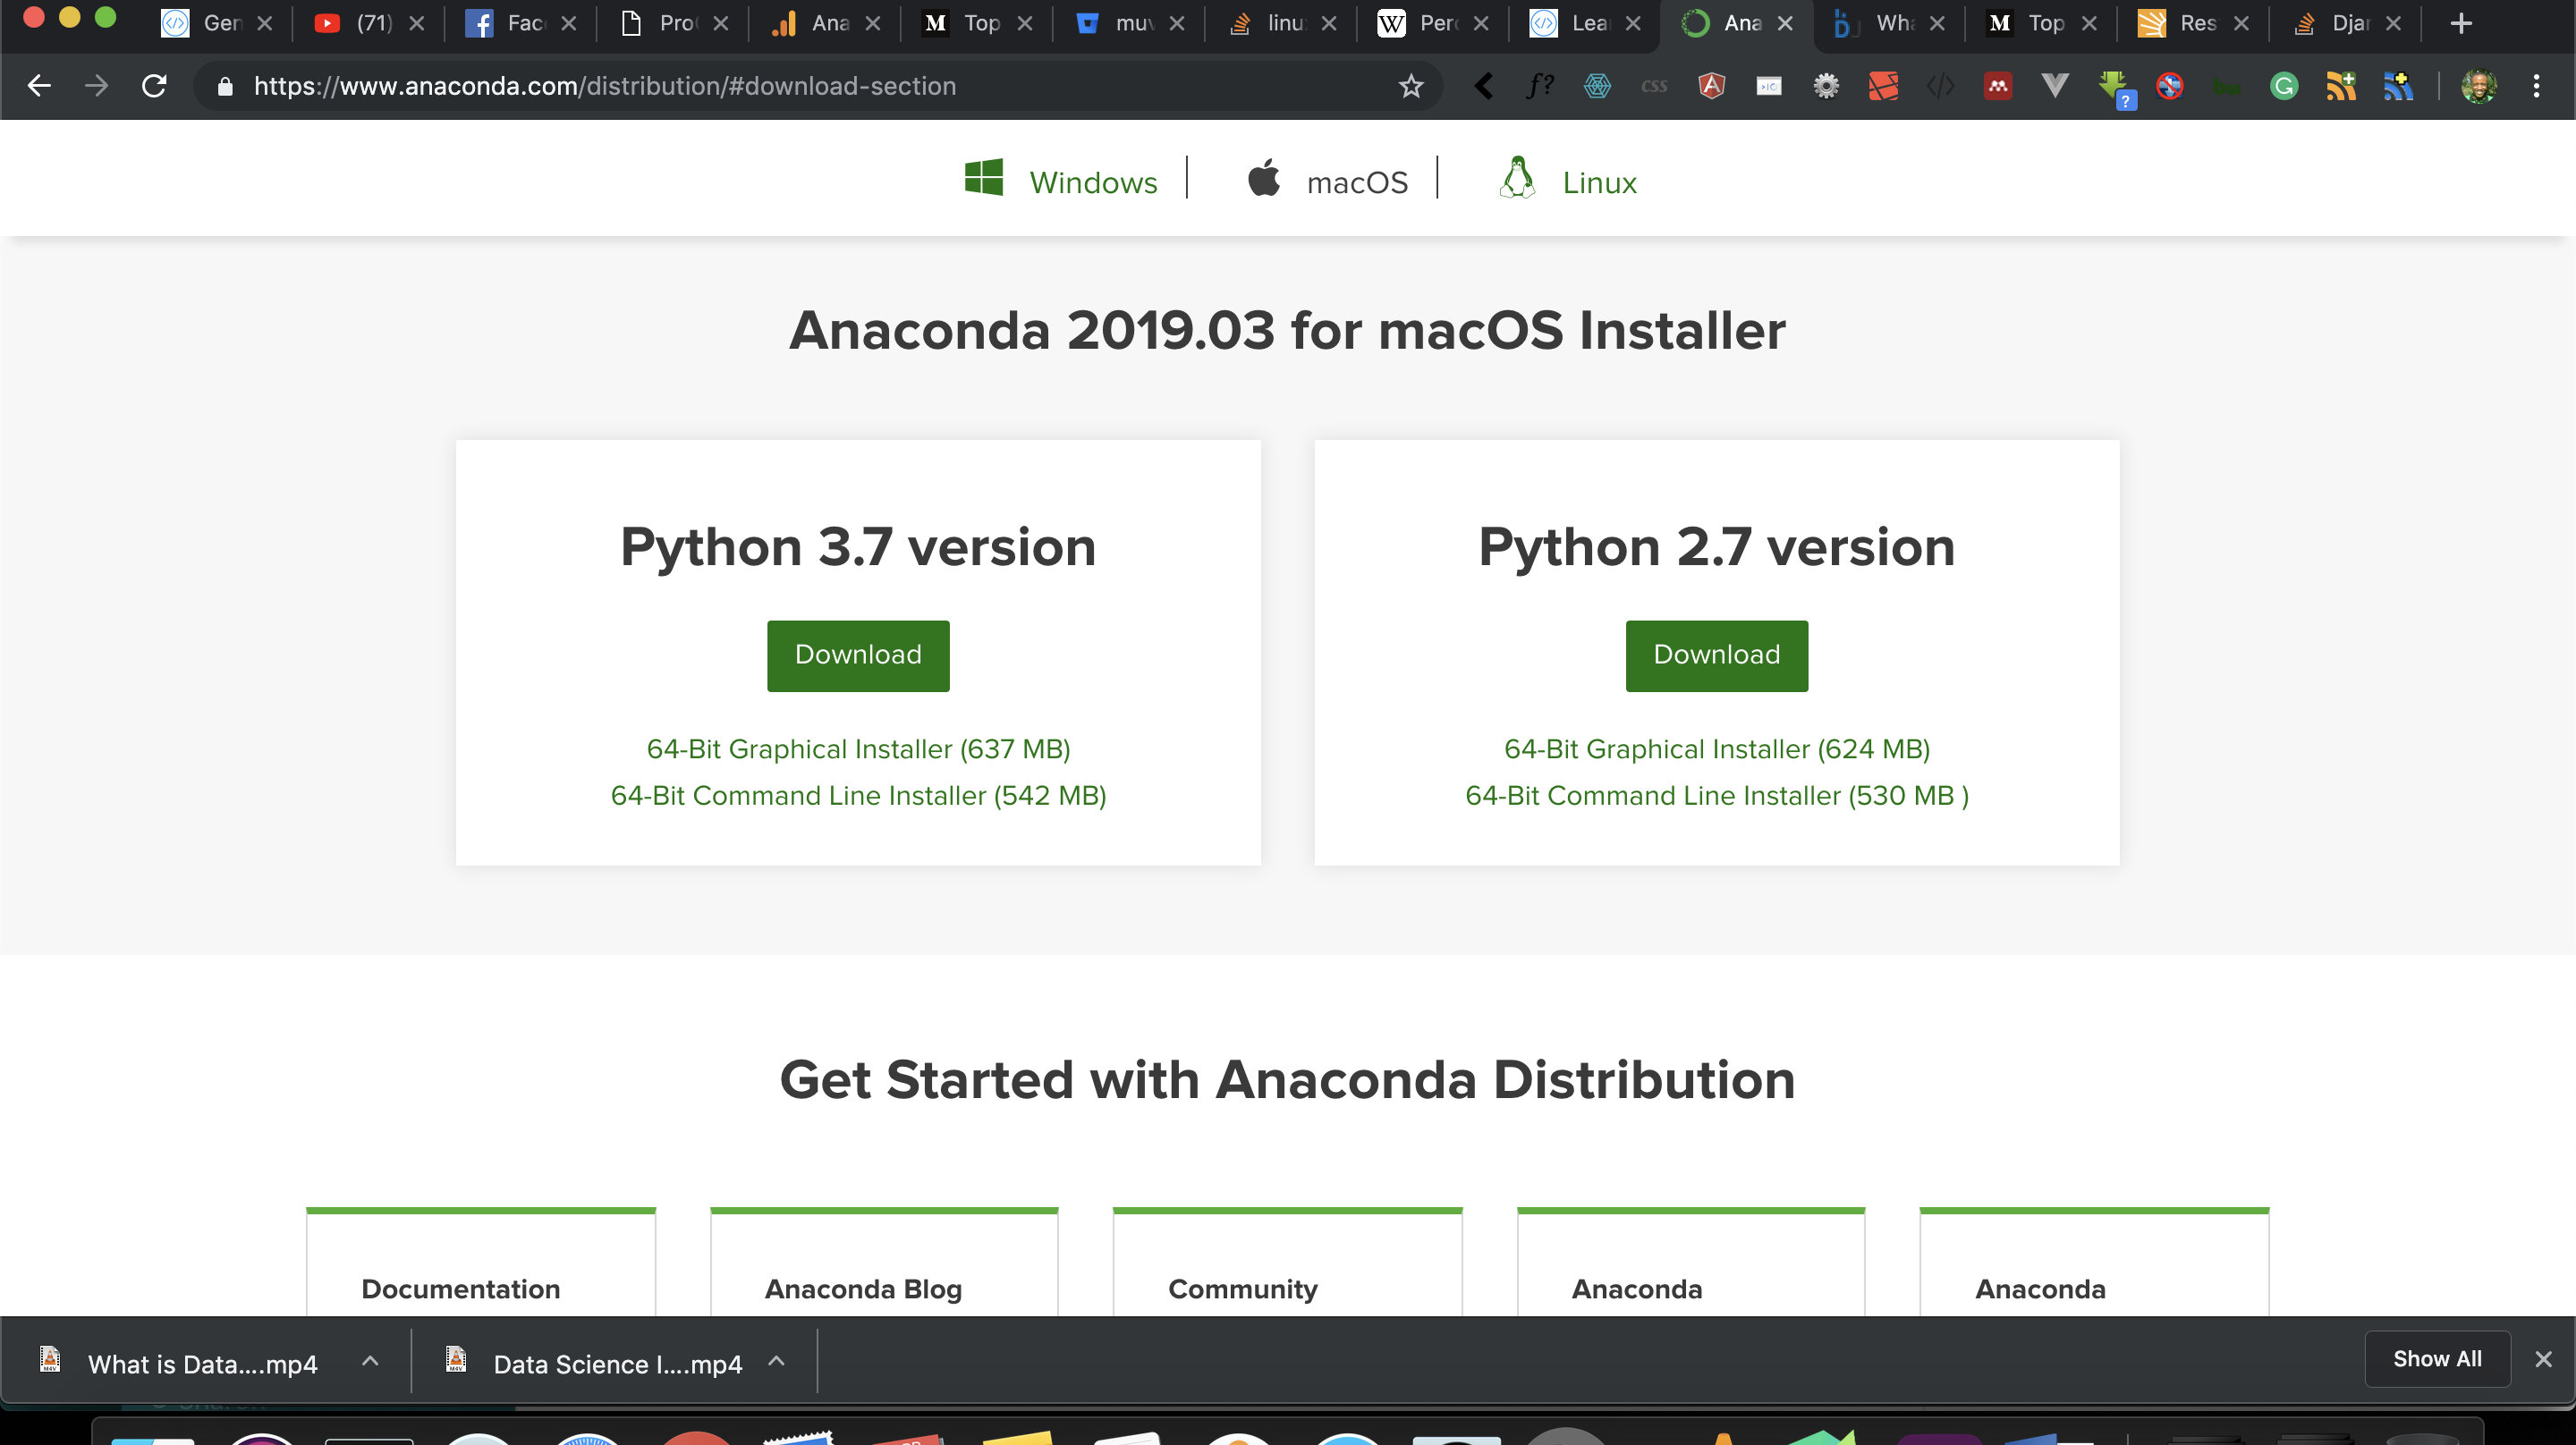Image resolution: width=2576 pixels, height=1445 pixels.
Task: Open the blue RSS feed extension
Action: tap(2397, 86)
